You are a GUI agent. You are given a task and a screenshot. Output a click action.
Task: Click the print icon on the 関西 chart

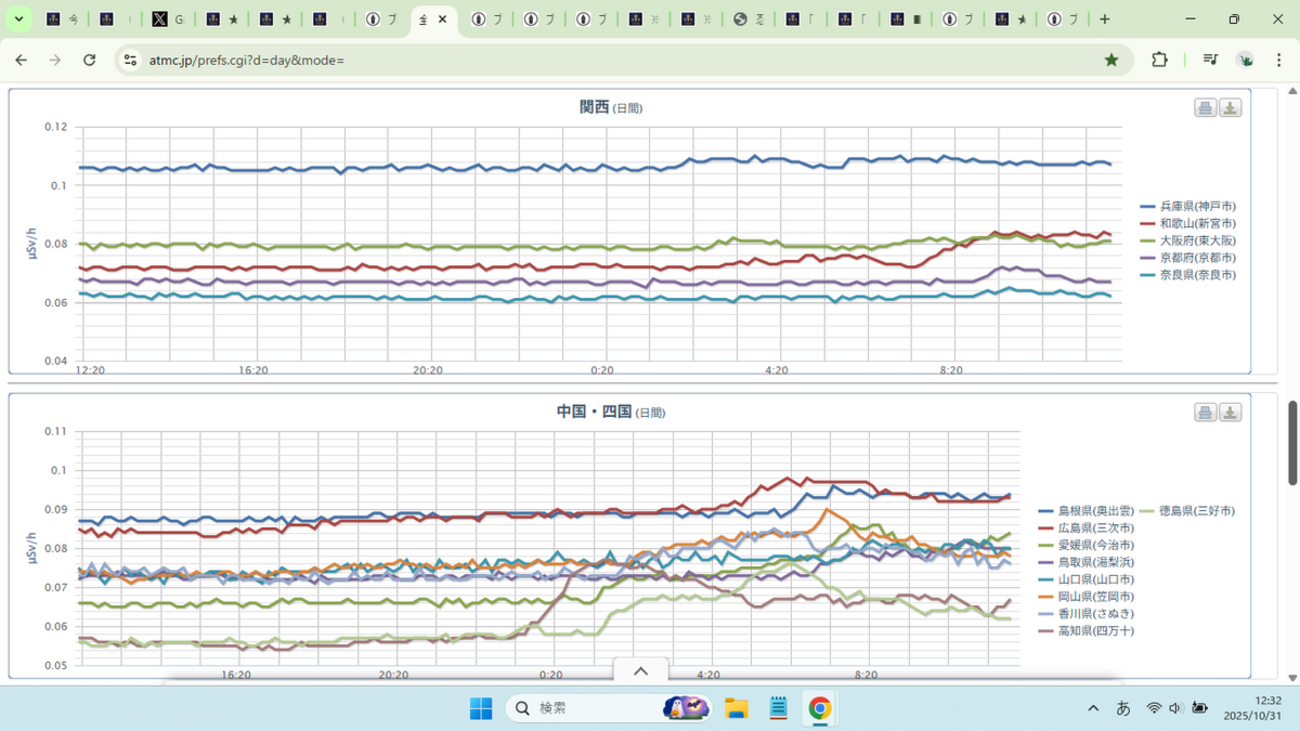point(1206,108)
